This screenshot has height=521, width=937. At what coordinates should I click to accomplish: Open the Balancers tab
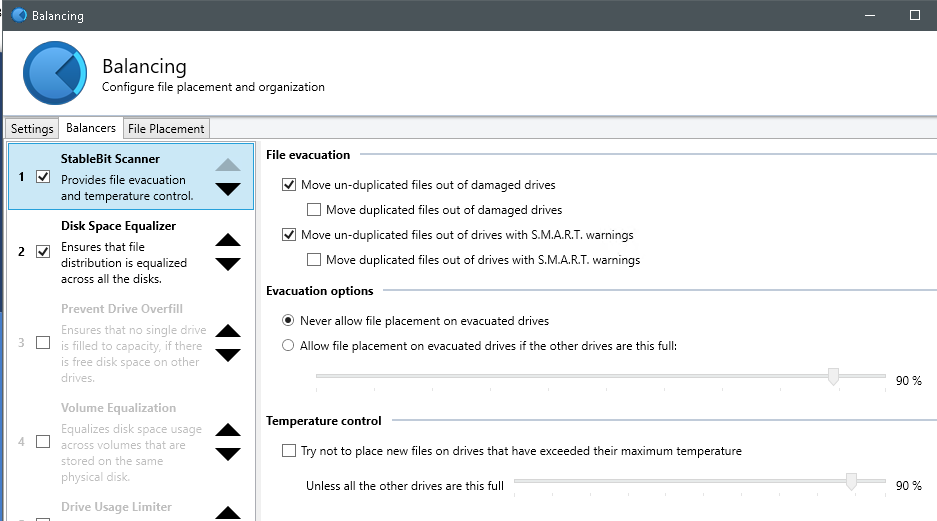91,128
